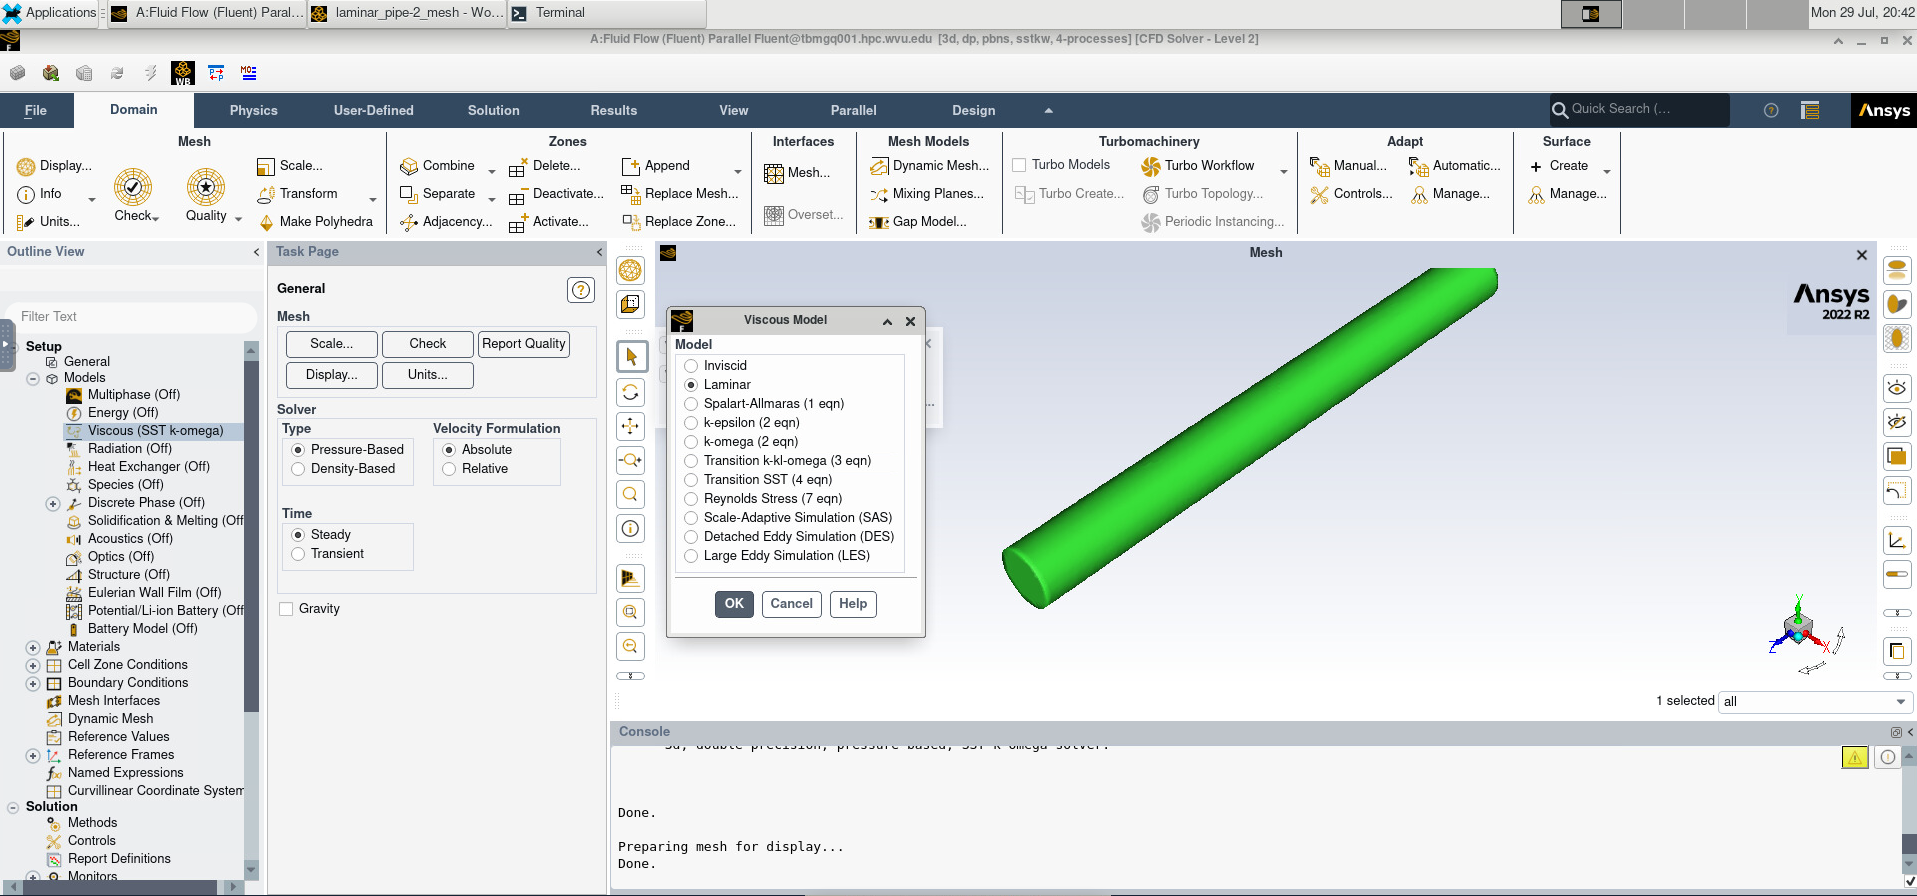Open the surface selection 'all' dropdown
This screenshot has height=896, width=1917.
pyautogui.click(x=1815, y=702)
